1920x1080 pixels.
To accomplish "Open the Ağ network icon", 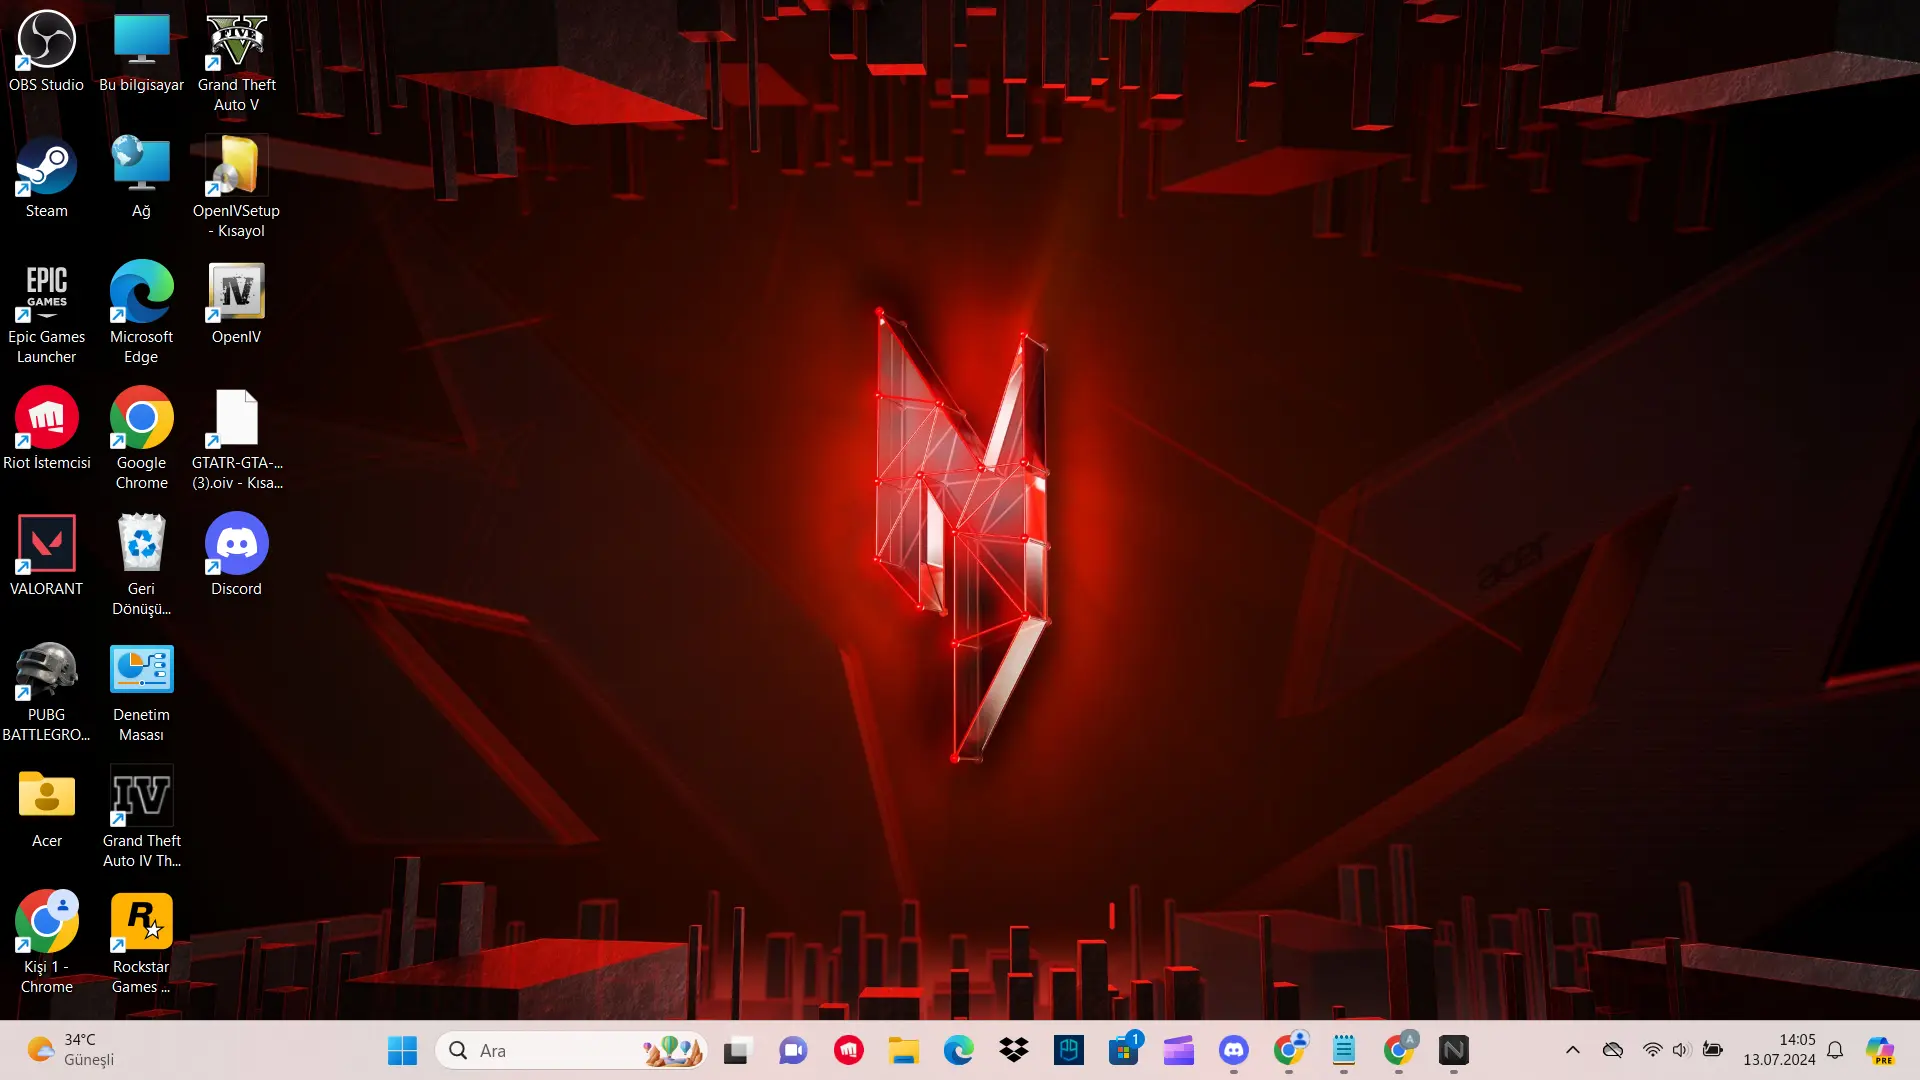I will point(141,178).
